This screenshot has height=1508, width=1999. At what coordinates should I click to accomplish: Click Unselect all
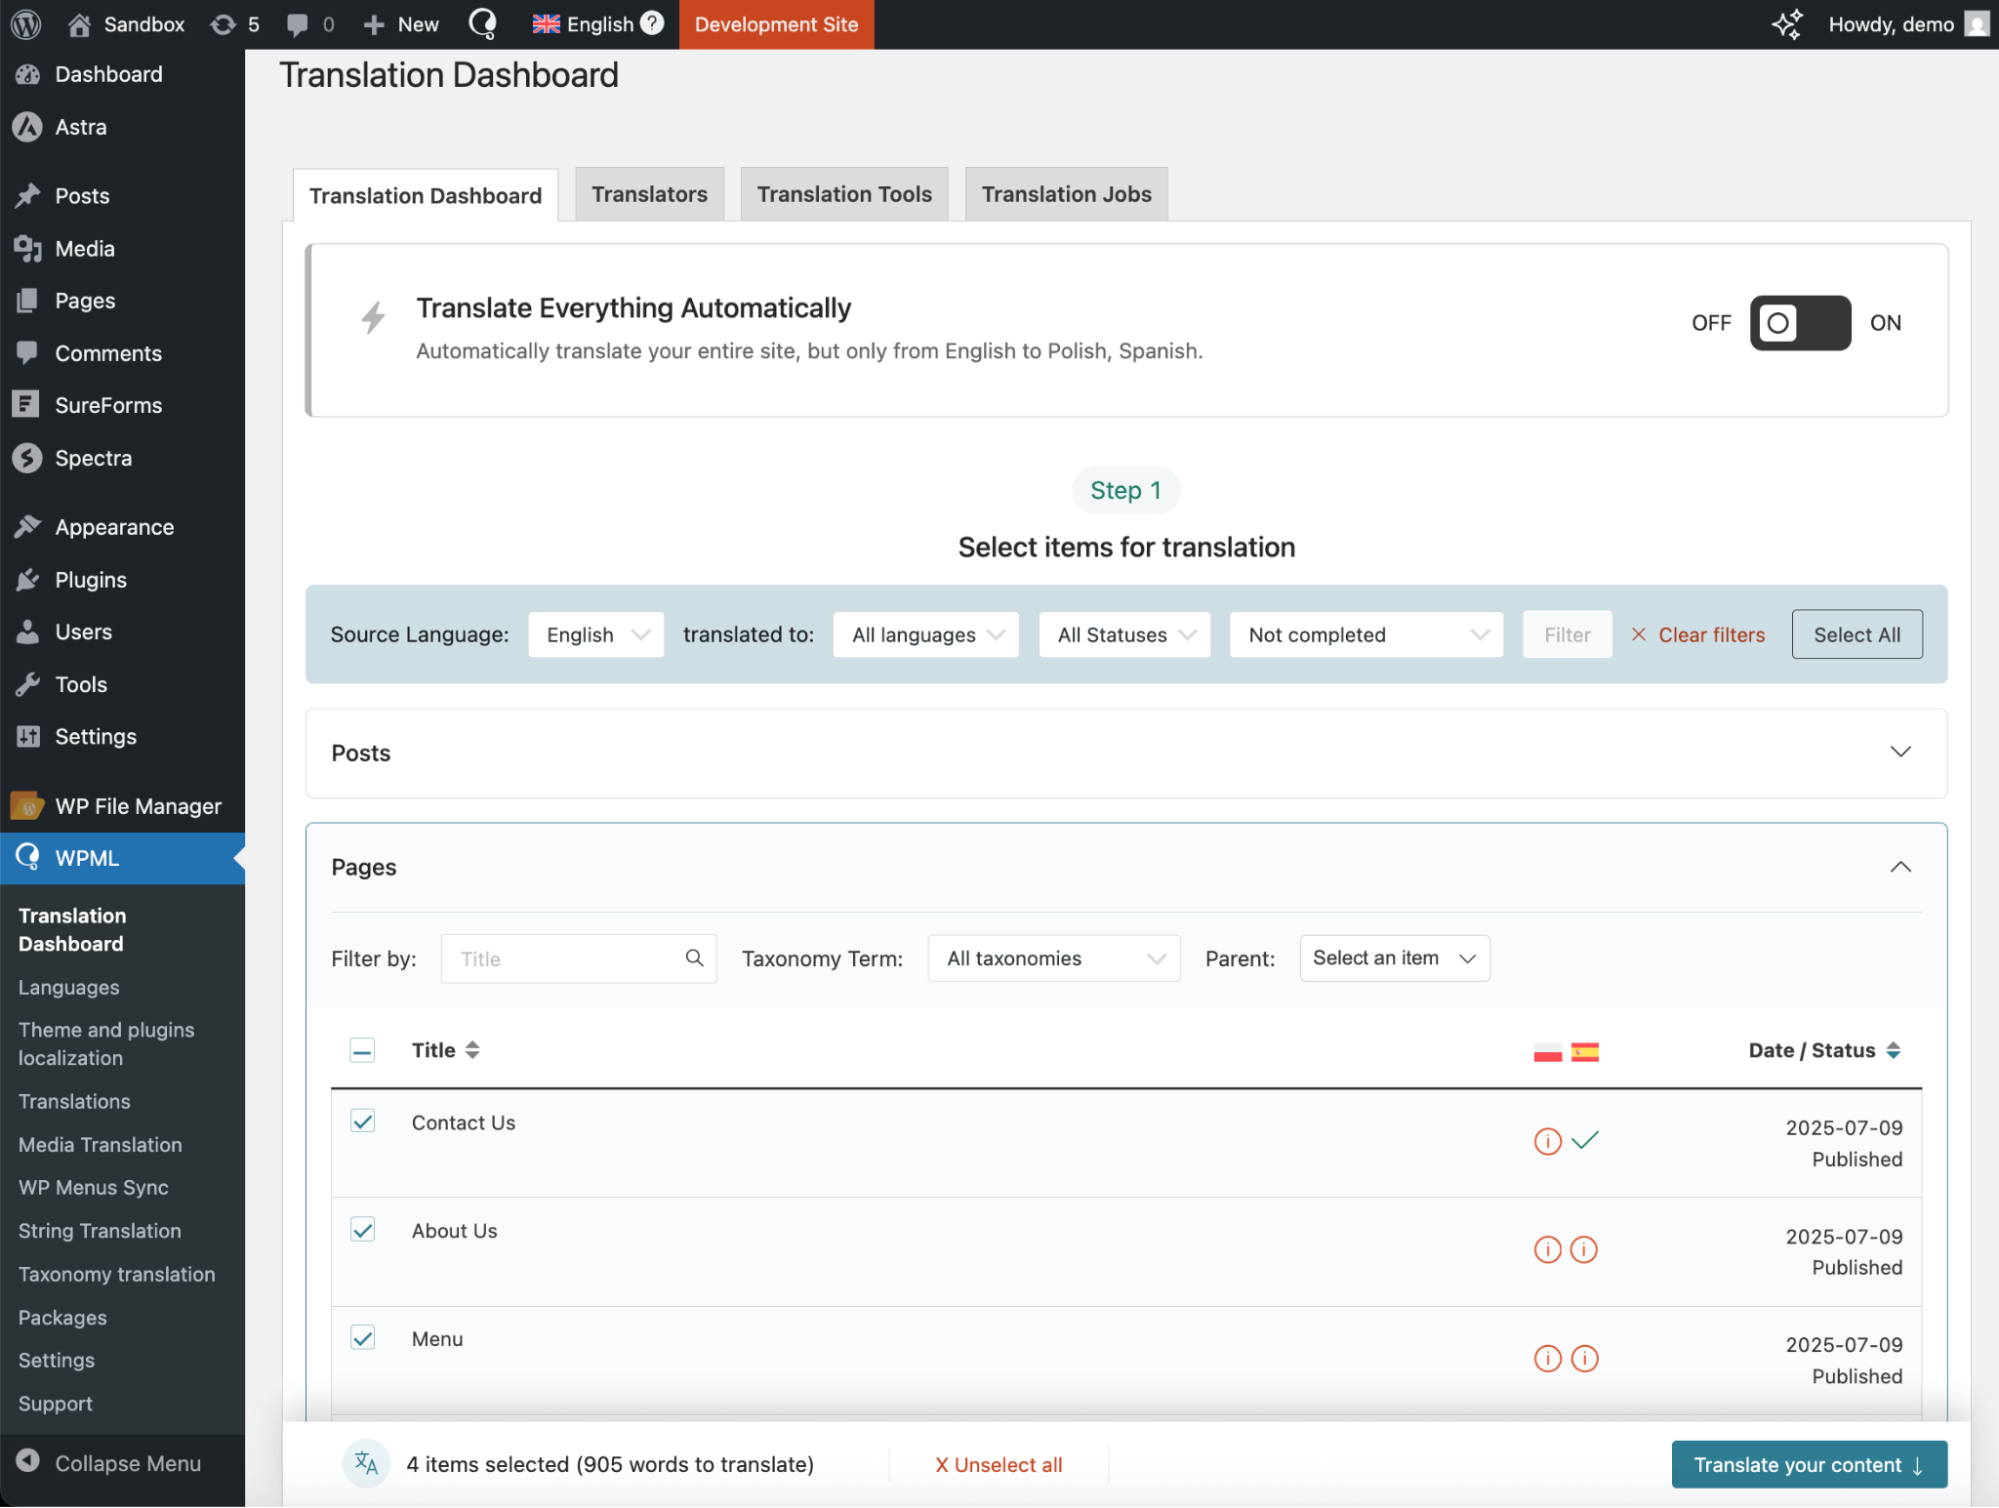click(998, 1465)
